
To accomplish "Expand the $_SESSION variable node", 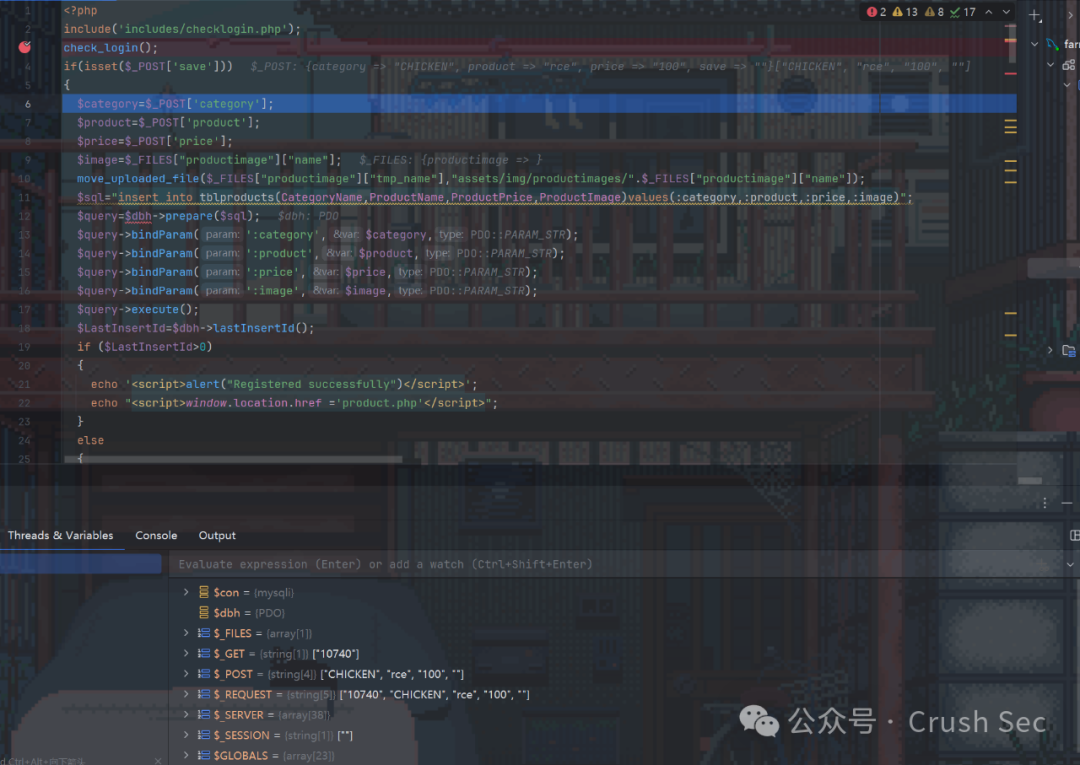I will 186,735.
